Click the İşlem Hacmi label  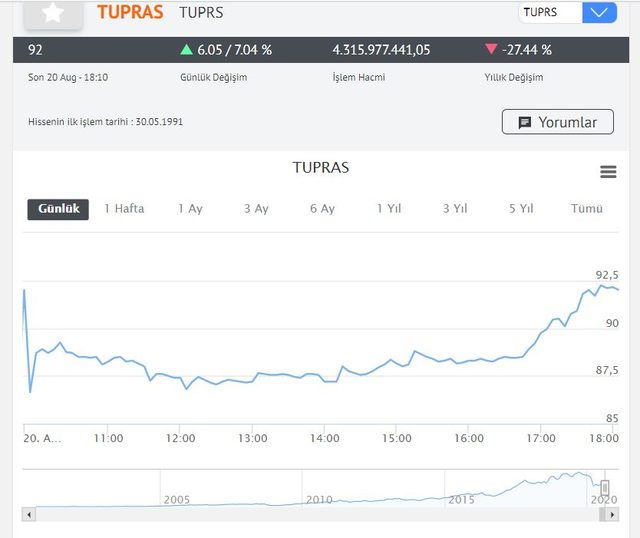(359, 78)
